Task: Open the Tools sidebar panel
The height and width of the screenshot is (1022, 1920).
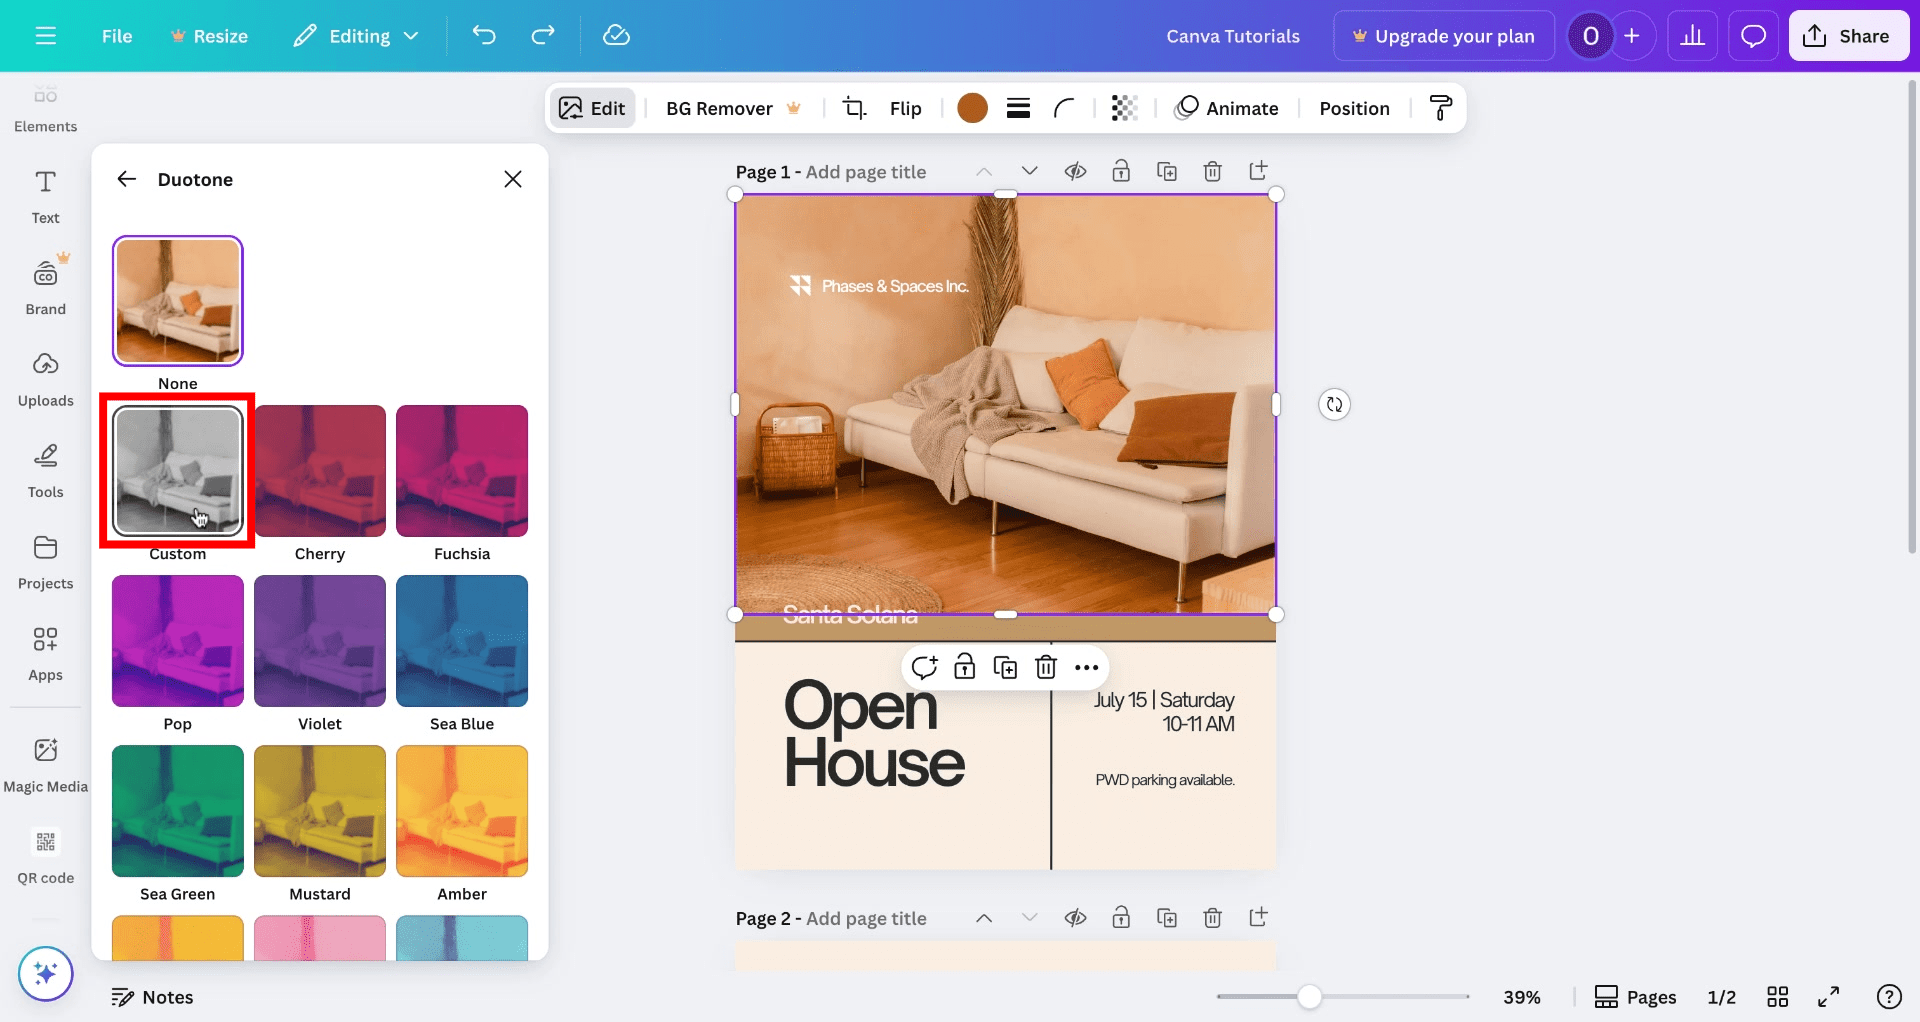Action: [45, 471]
